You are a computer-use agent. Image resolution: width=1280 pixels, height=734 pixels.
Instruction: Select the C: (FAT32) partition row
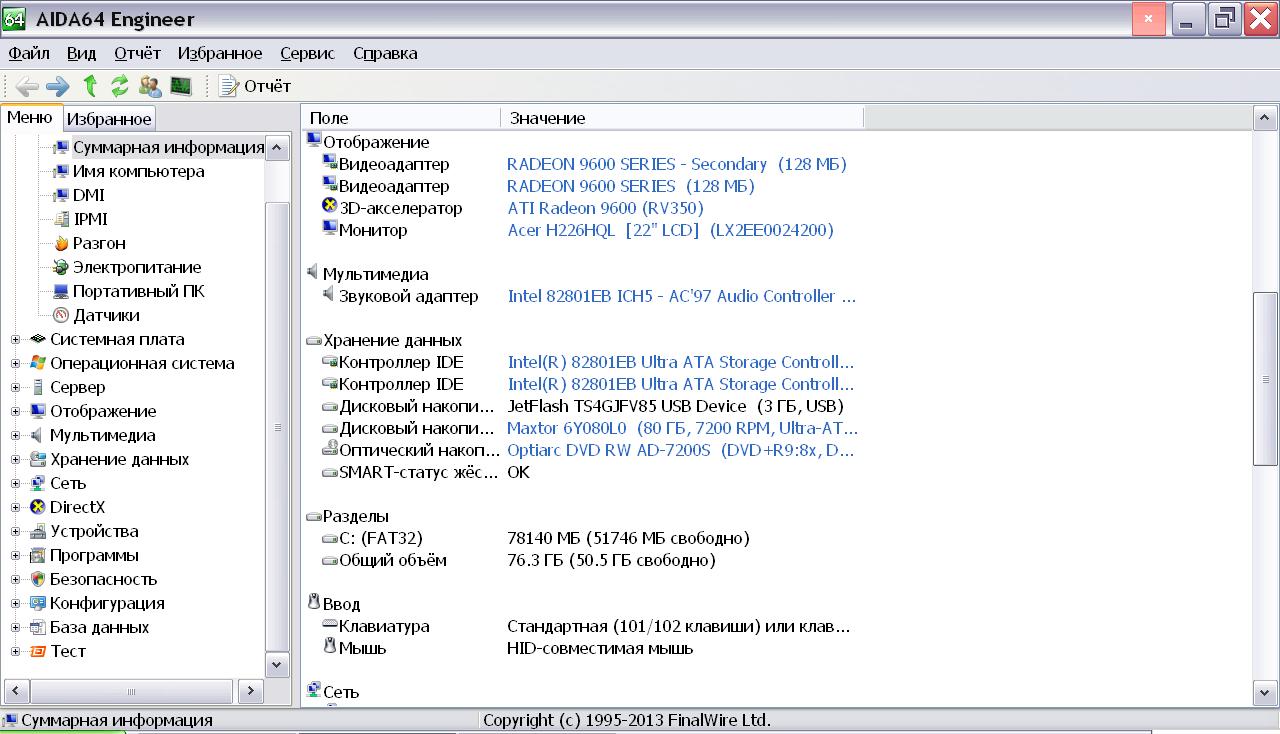point(536,538)
